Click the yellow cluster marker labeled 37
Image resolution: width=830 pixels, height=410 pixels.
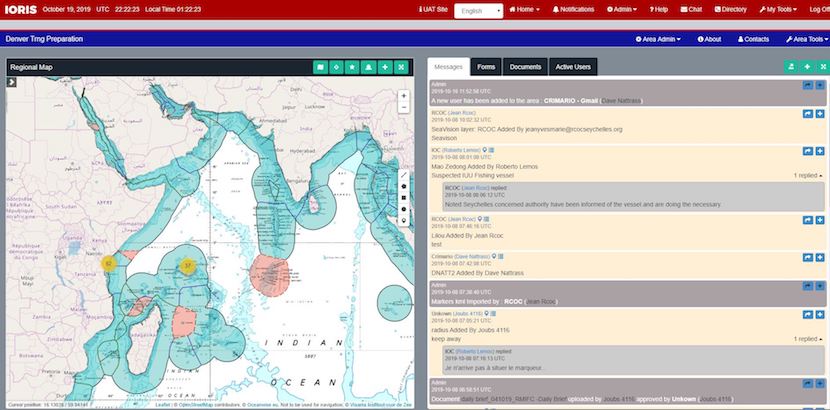187,265
